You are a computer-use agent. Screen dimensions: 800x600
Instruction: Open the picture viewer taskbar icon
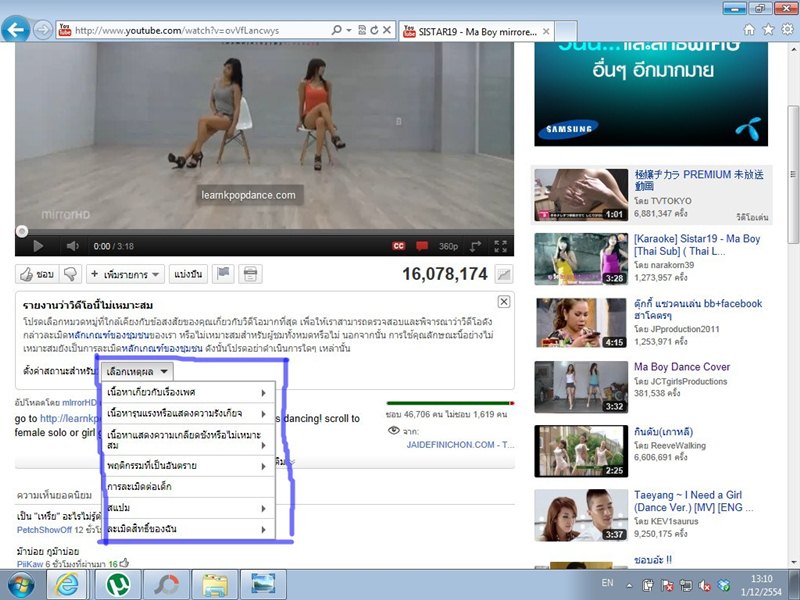pyautogui.click(x=263, y=585)
